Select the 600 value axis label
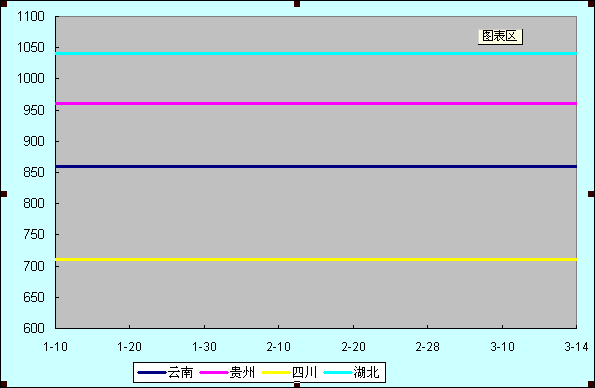Screen dimensions: 595x388 (x=34, y=328)
